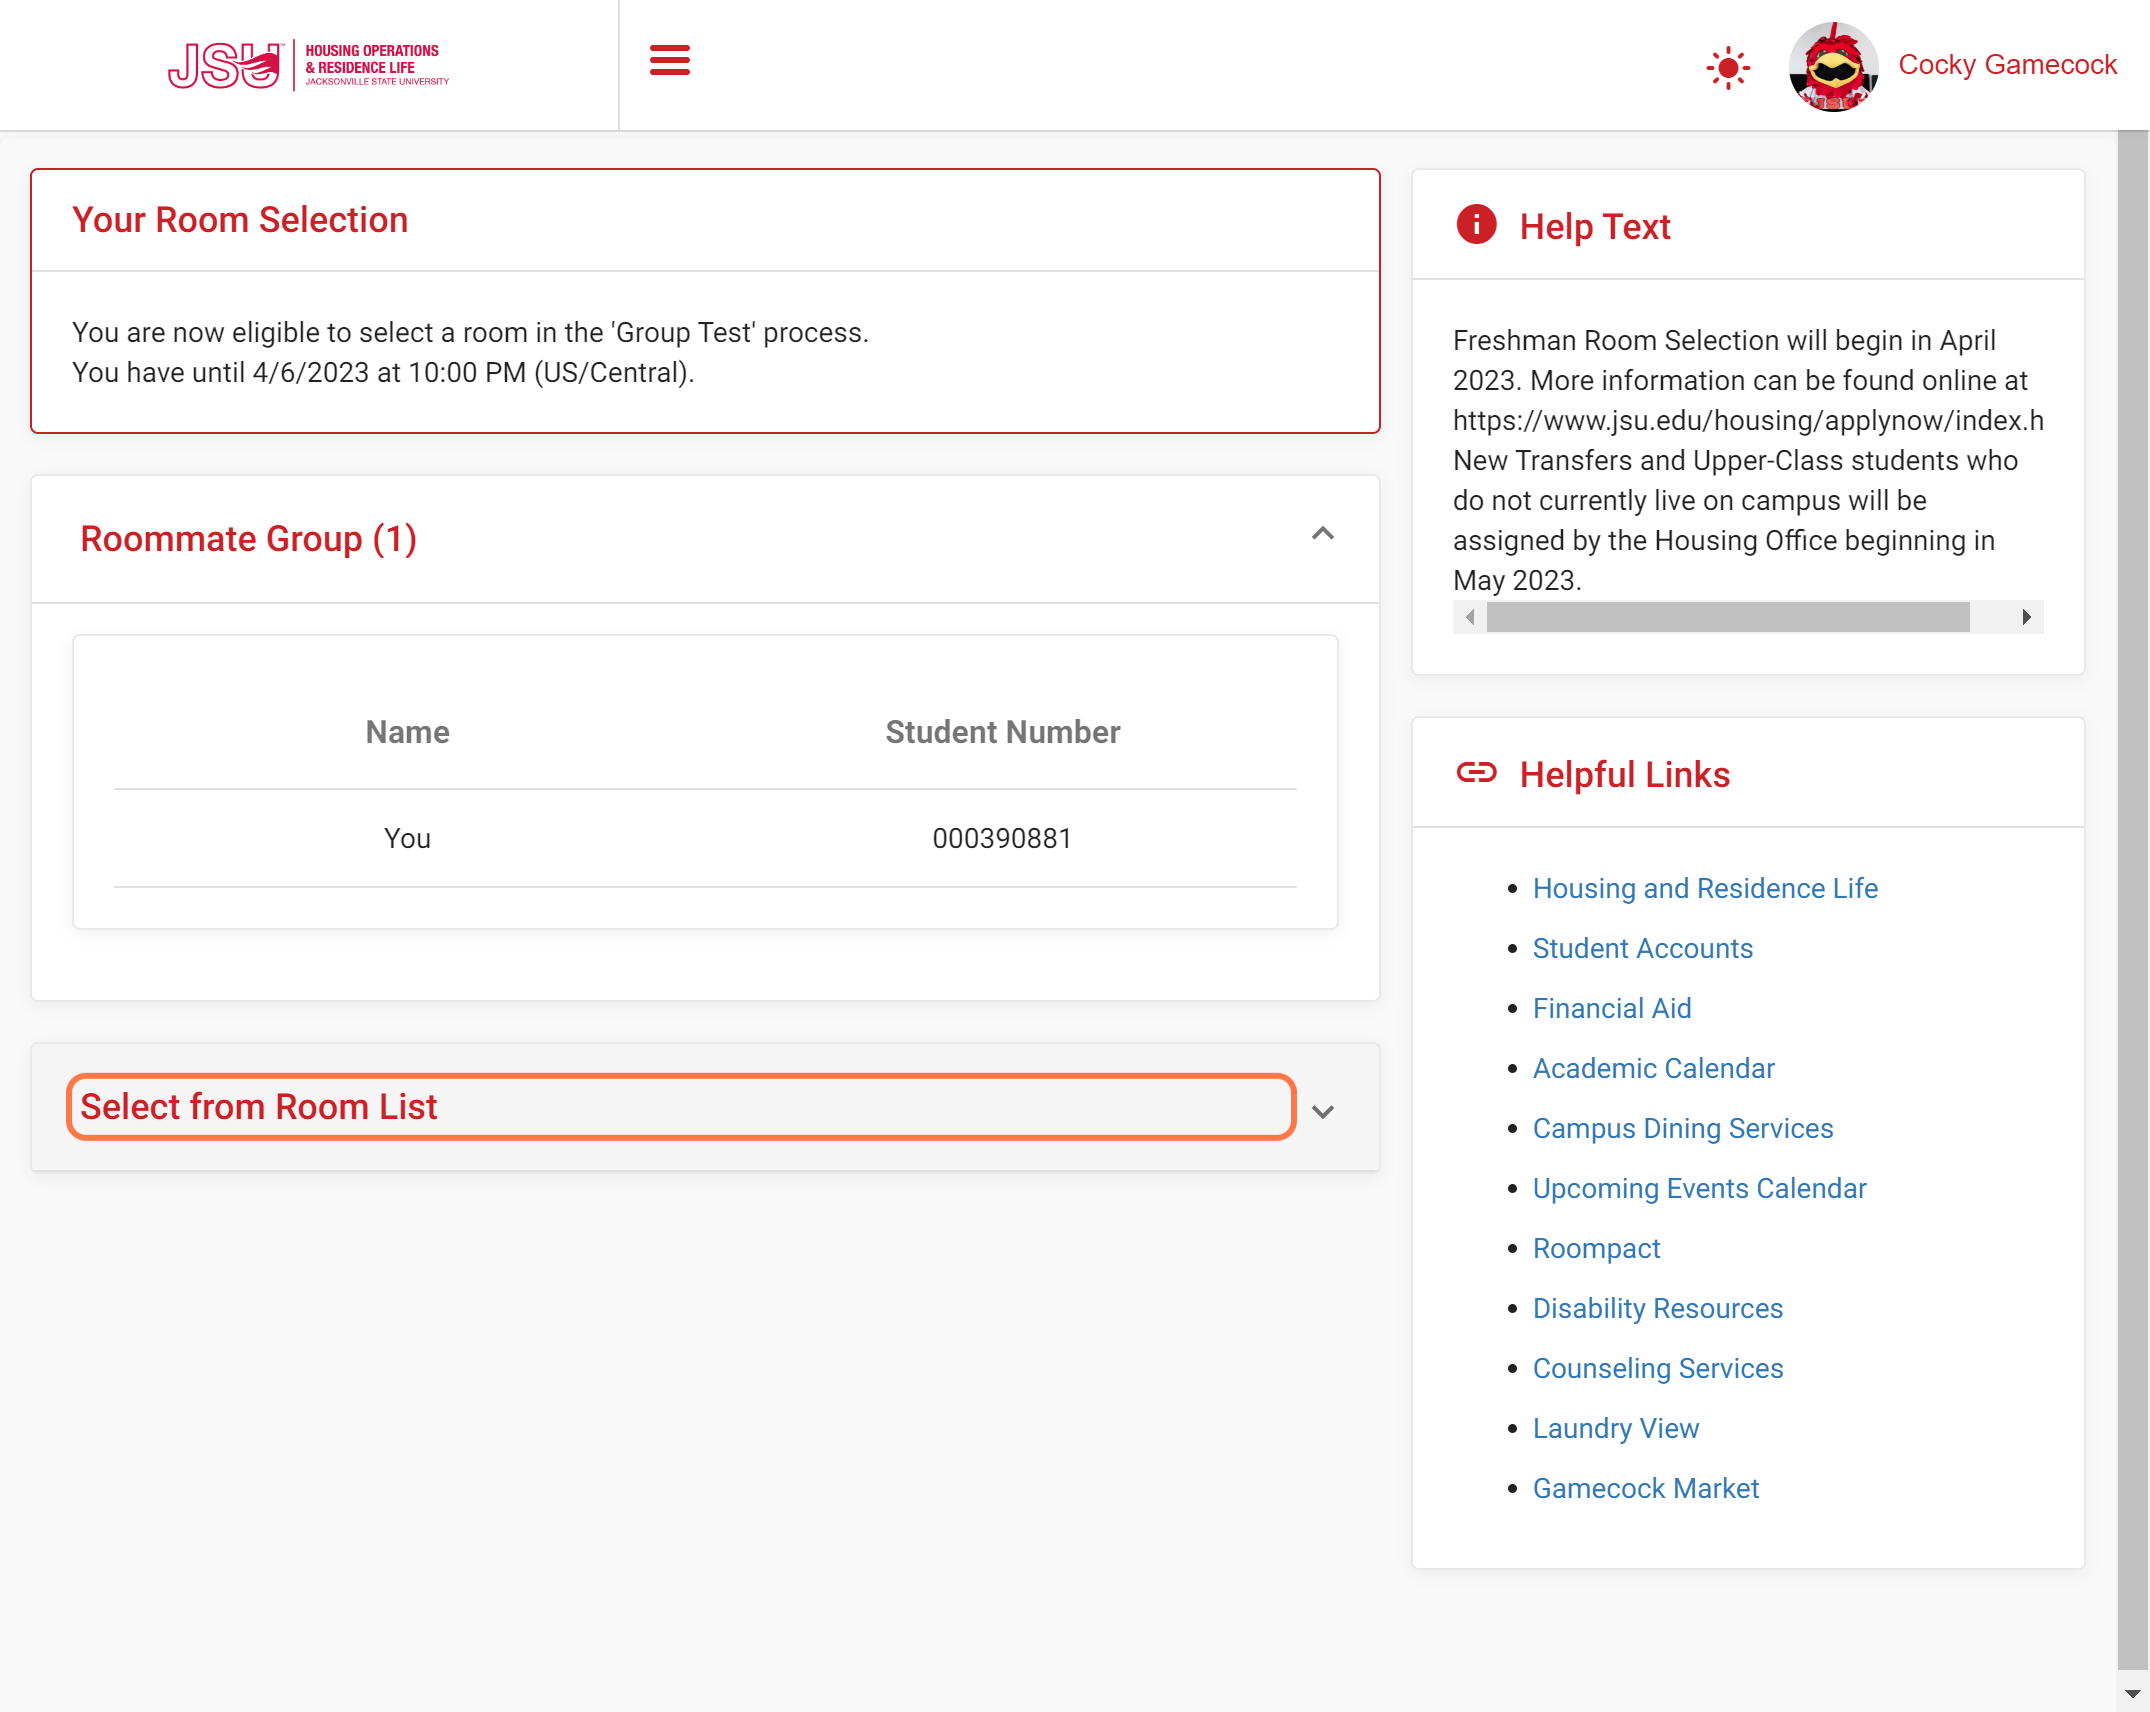The height and width of the screenshot is (1712, 2150).
Task: Click the Help Text scroll right arrow
Action: click(2025, 617)
